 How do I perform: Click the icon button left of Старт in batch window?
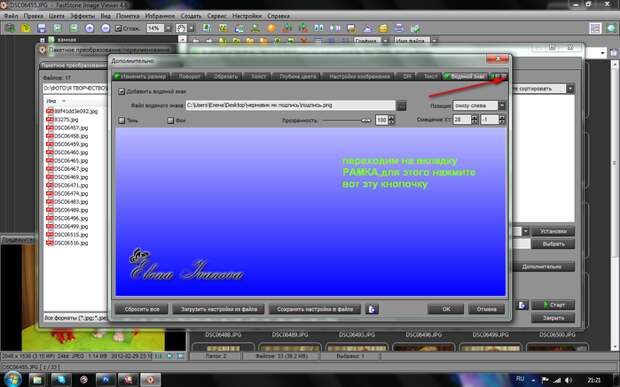coord(522,305)
